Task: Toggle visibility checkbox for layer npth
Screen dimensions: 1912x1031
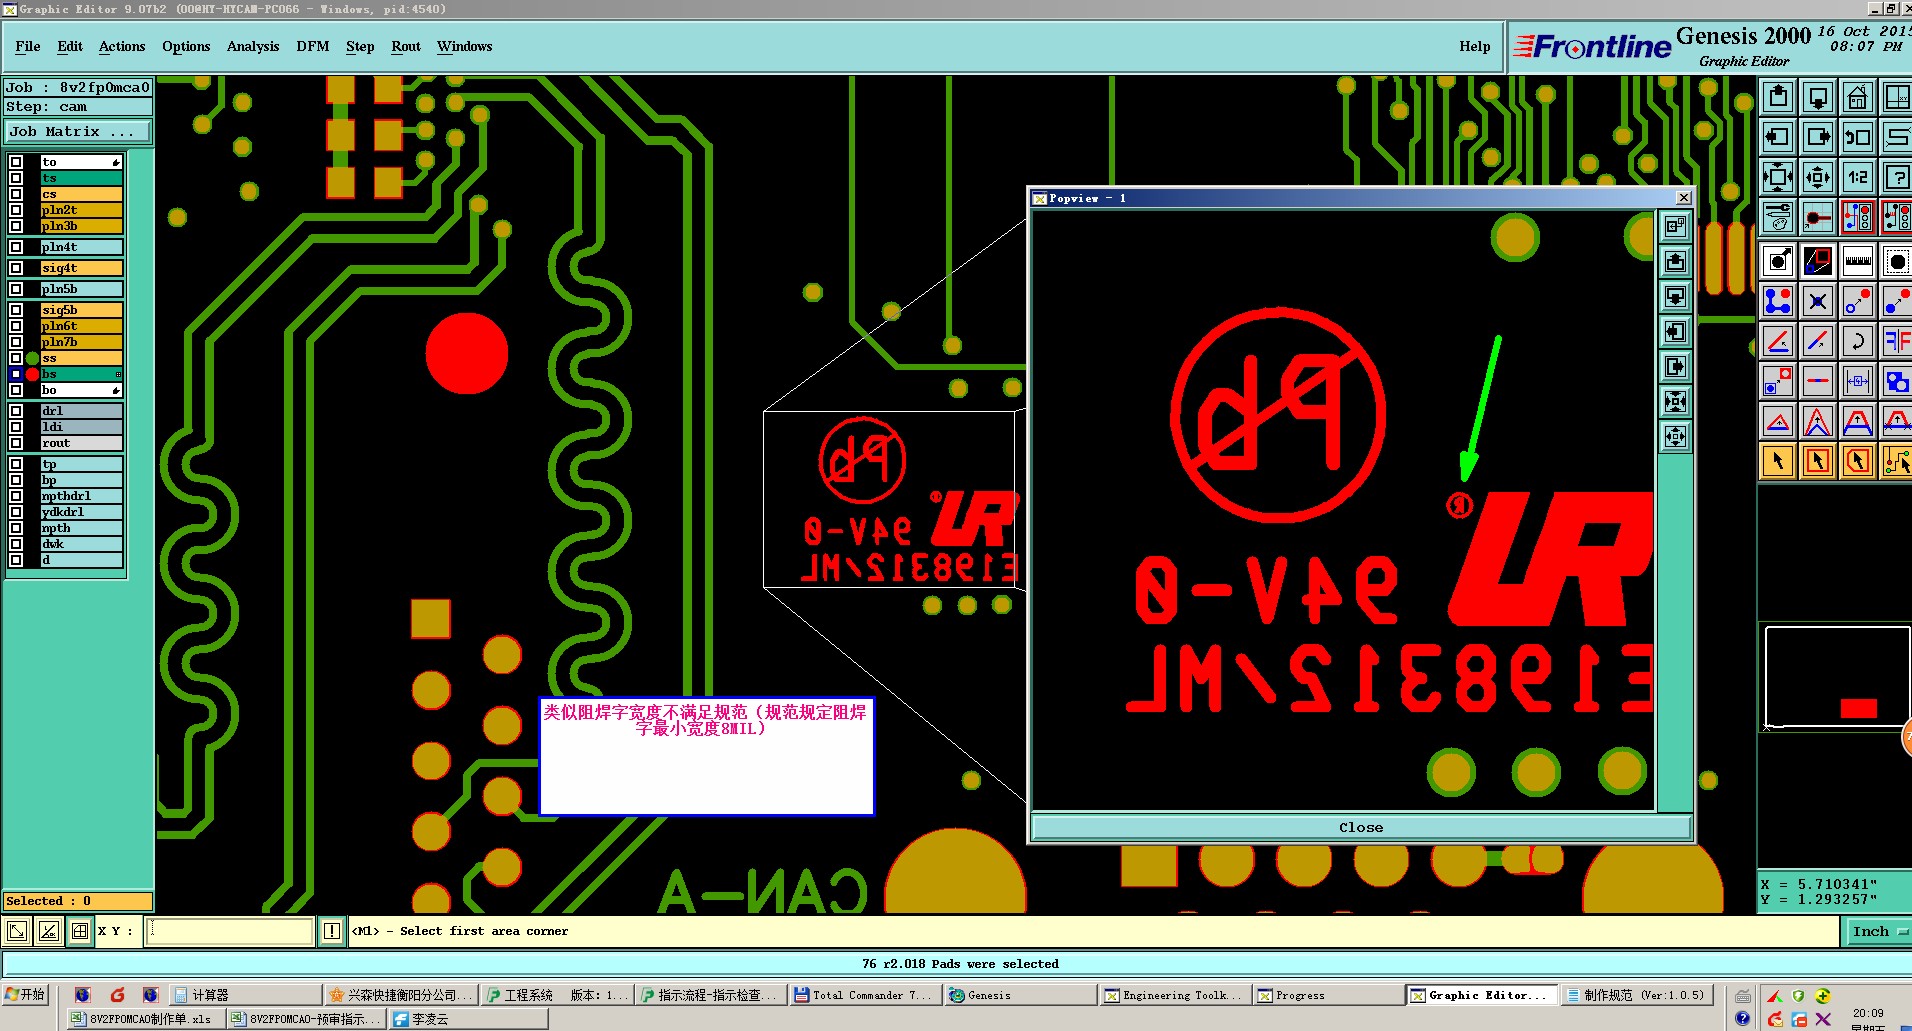Action: [16, 528]
